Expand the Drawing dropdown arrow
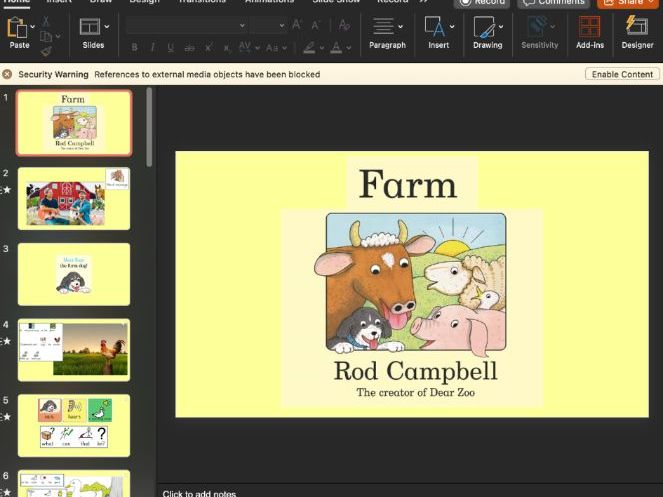Screen dimensions: 663x497 pos(501,27)
